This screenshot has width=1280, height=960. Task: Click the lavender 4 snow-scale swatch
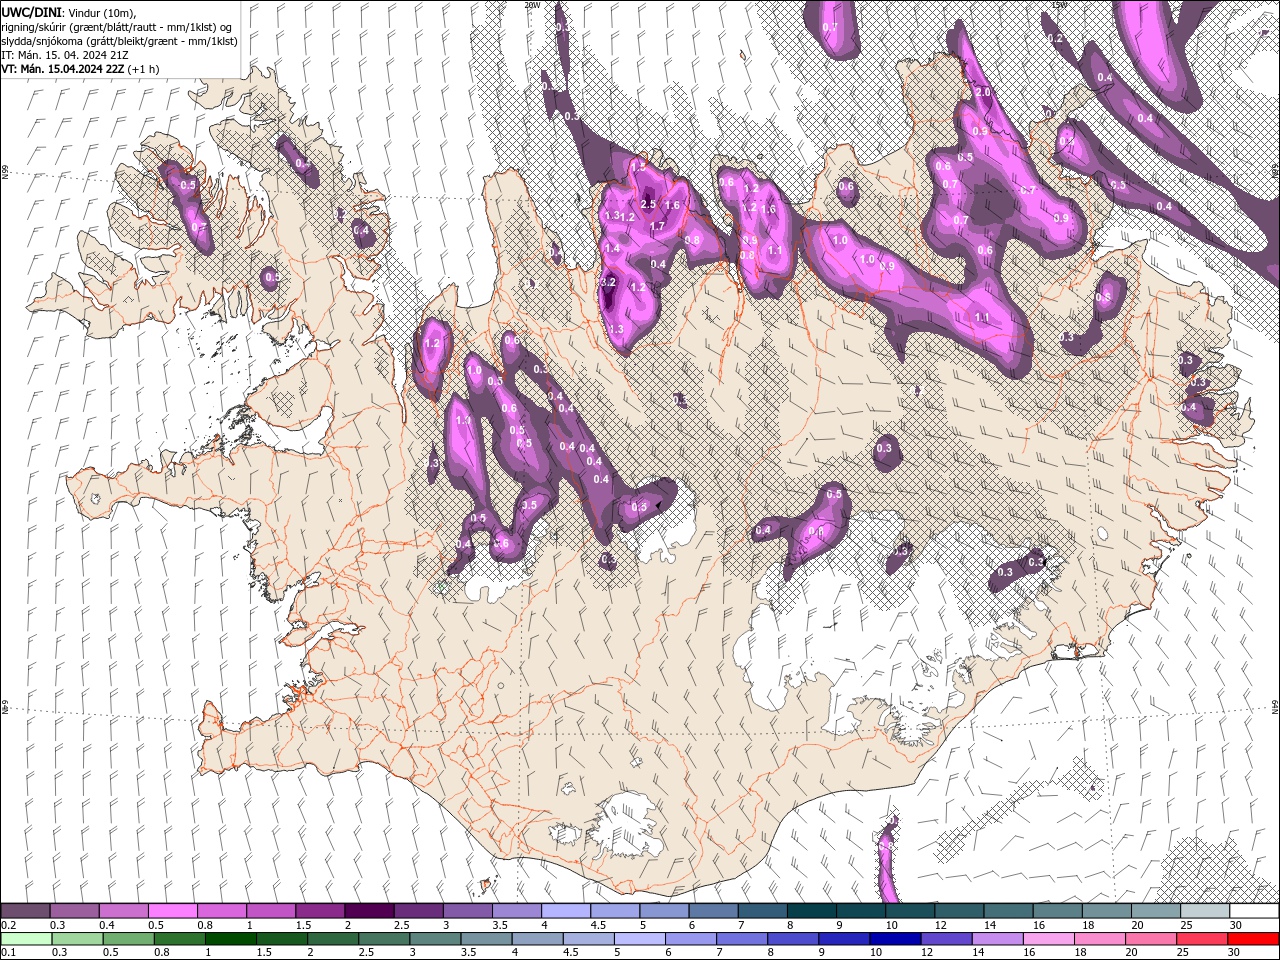coord(566,911)
